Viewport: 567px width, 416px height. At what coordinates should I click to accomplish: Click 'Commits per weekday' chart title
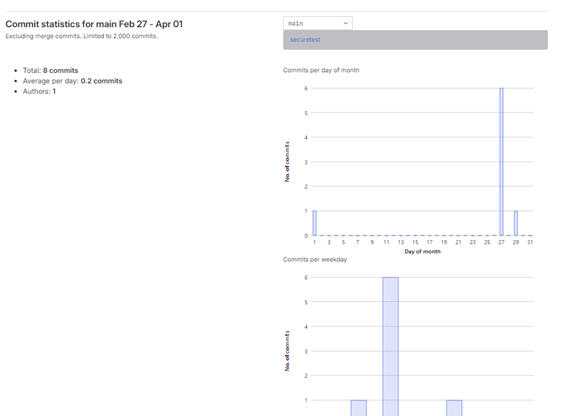[315, 259]
